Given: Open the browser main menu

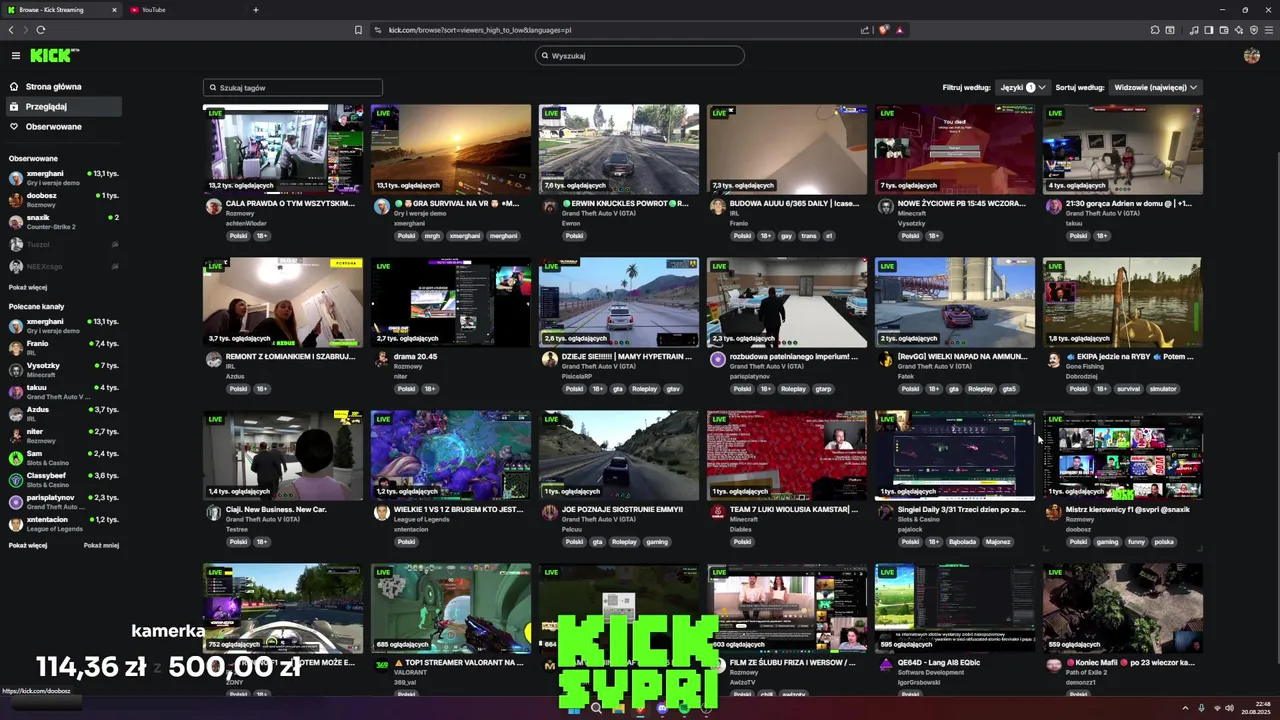Looking at the screenshot, I should (1269, 30).
